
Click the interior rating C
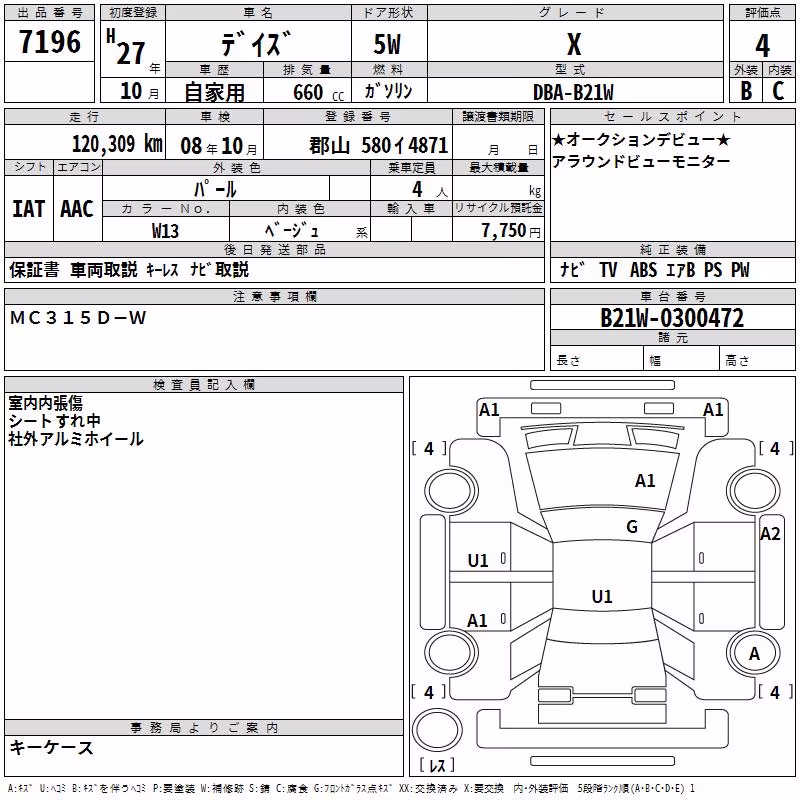(x=778, y=91)
